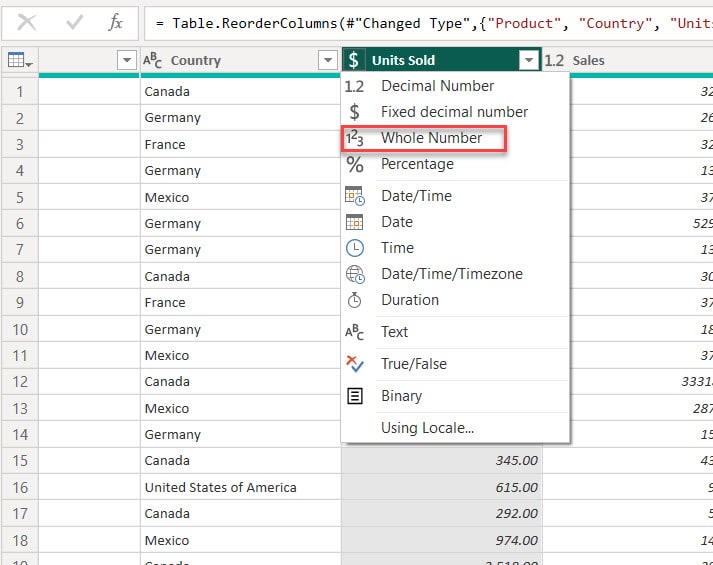
Task: Click the fx function icon
Action: coord(115,22)
